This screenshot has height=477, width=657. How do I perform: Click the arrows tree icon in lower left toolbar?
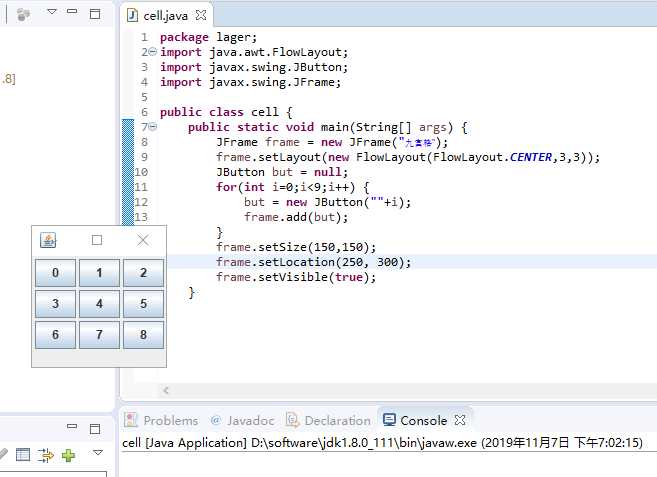[45, 455]
